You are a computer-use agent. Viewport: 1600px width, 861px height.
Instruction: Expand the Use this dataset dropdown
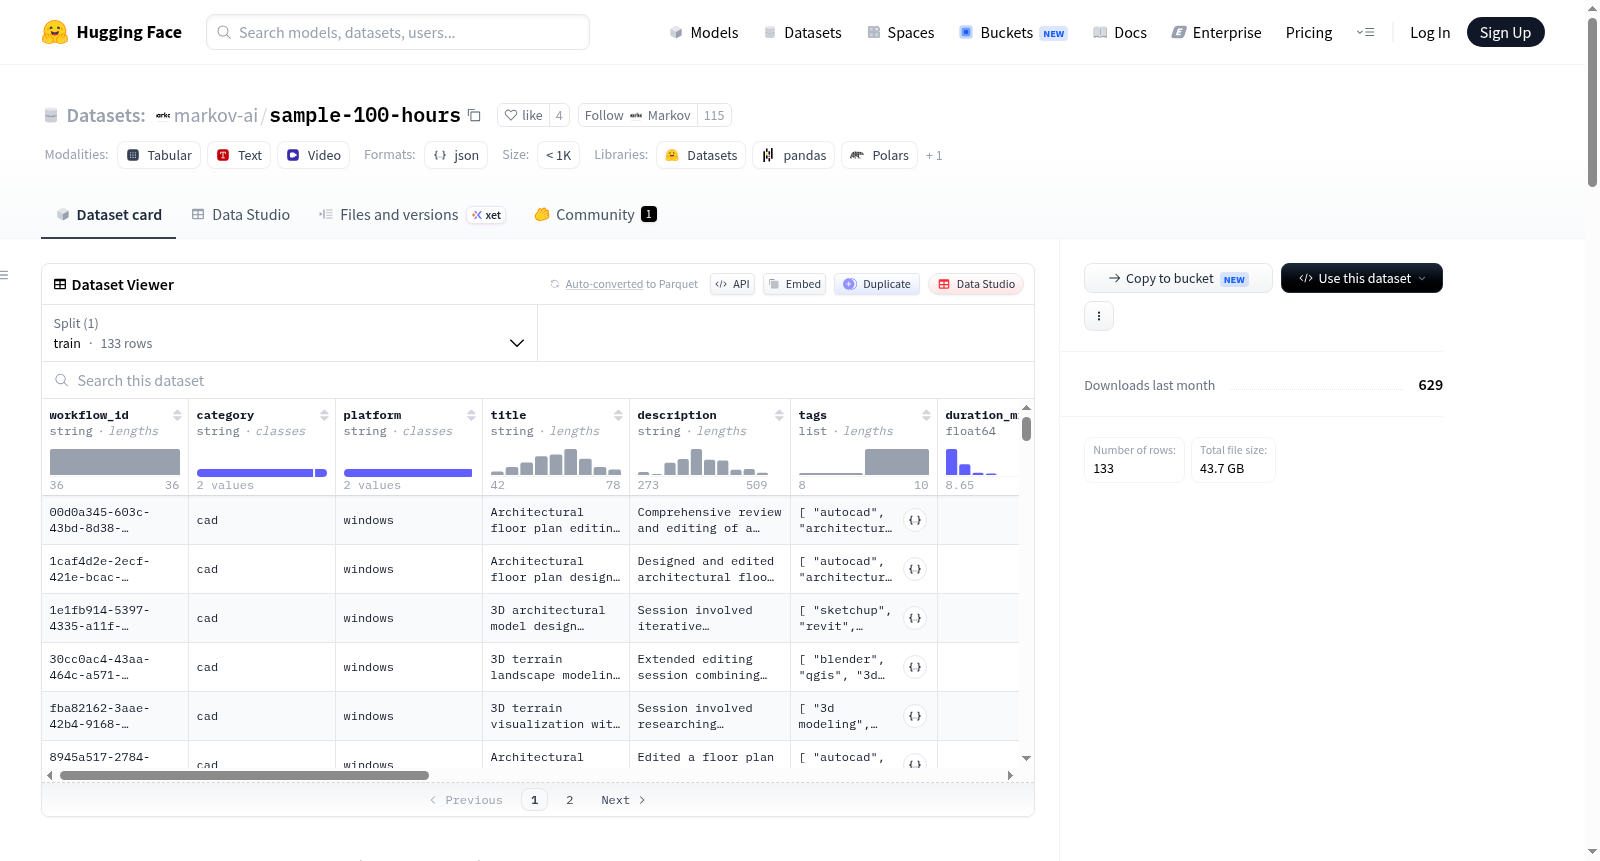(1362, 278)
